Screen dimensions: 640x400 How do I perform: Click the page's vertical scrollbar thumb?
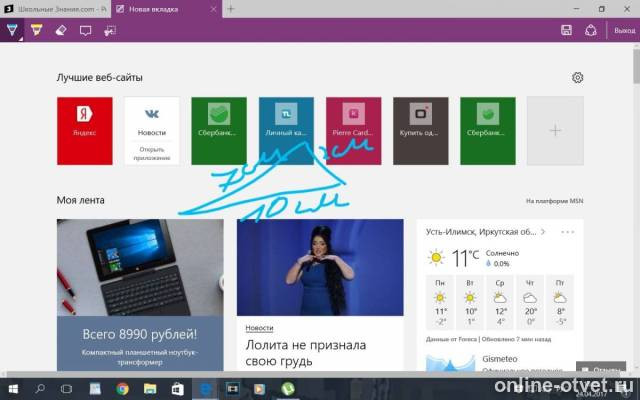636,66
